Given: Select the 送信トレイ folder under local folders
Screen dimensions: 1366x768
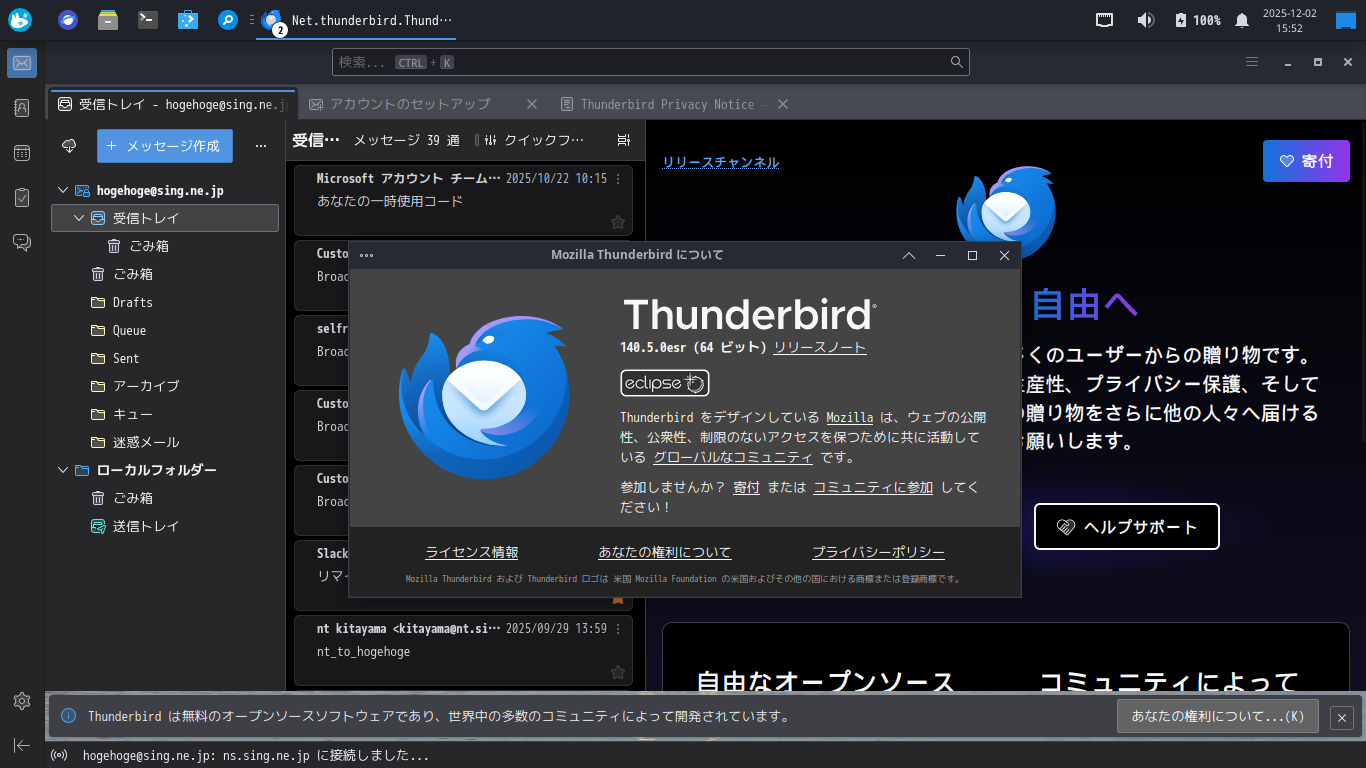Looking at the screenshot, I should [x=165, y=526].
